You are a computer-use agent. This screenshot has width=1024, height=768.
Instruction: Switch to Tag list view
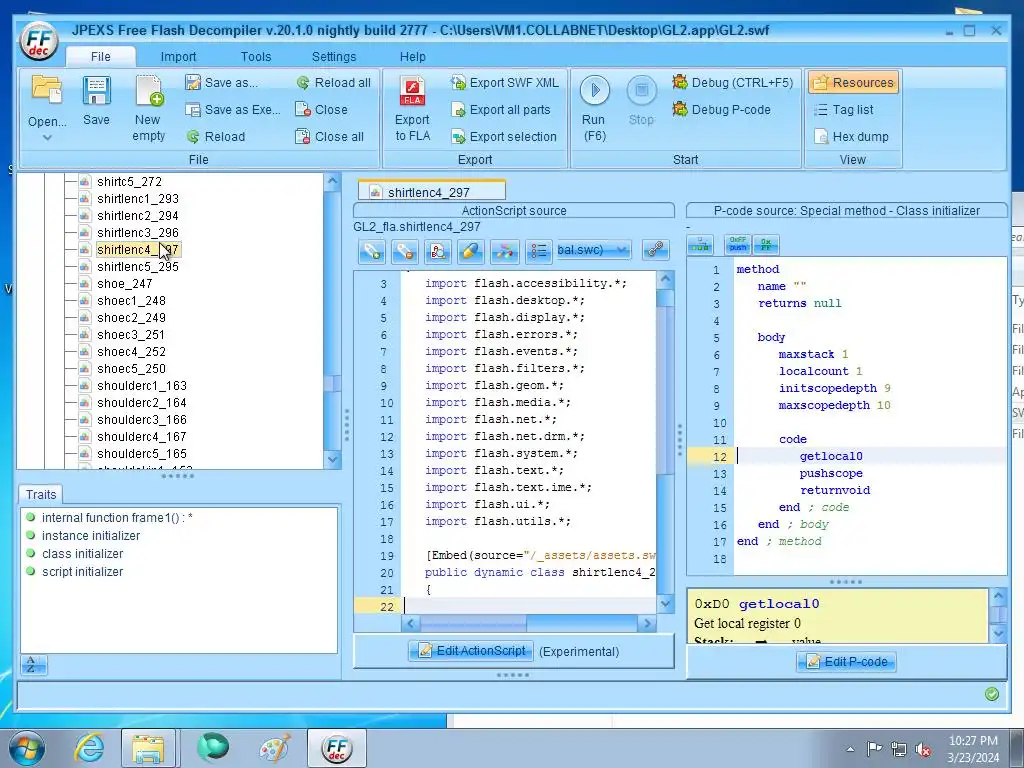pyautogui.click(x=844, y=110)
